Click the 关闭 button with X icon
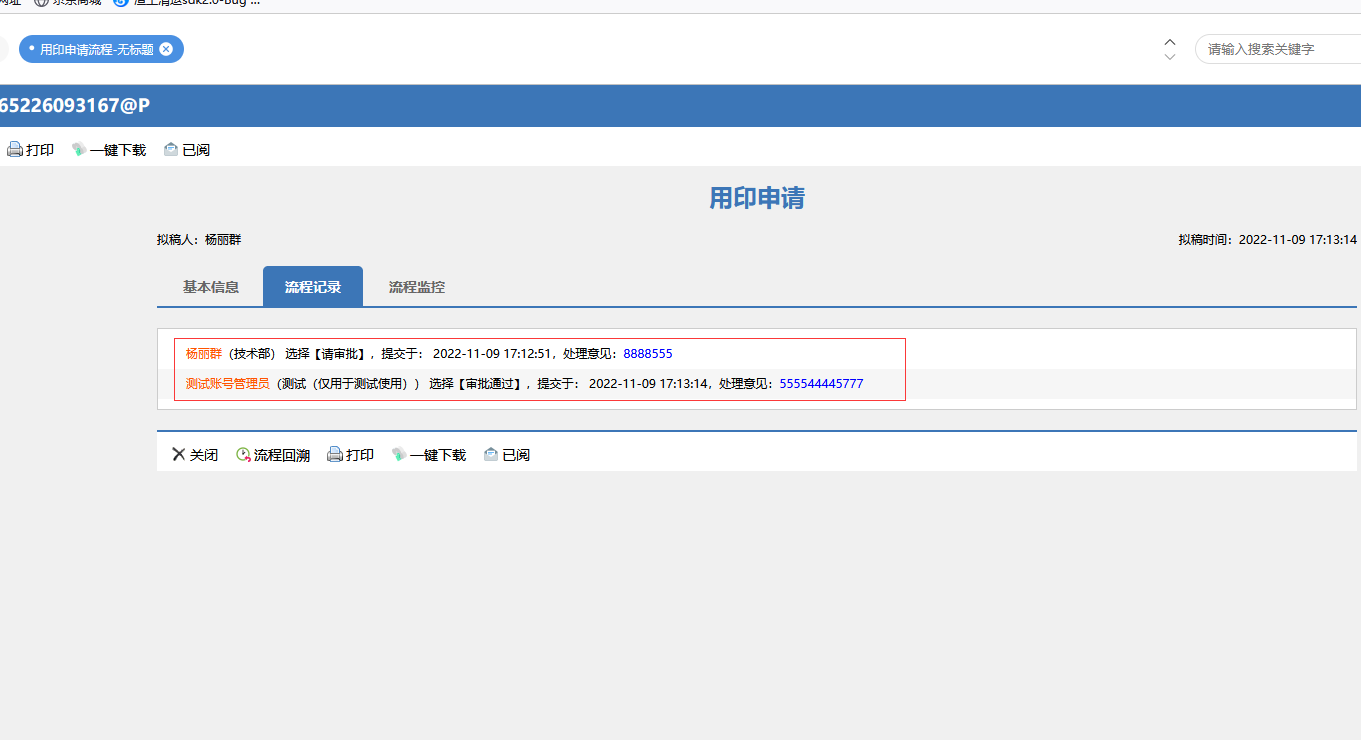1361x740 pixels. (195, 455)
